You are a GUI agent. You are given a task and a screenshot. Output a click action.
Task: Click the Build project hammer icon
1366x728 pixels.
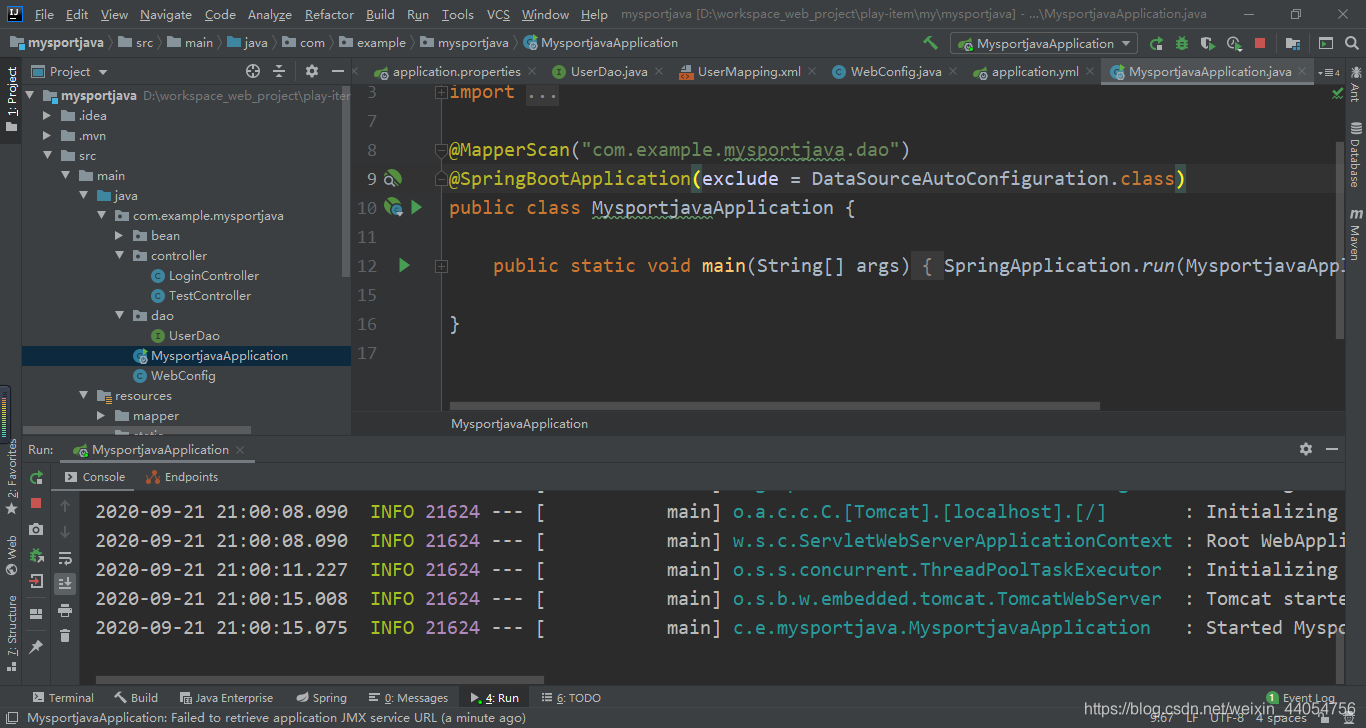click(x=931, y=43)
